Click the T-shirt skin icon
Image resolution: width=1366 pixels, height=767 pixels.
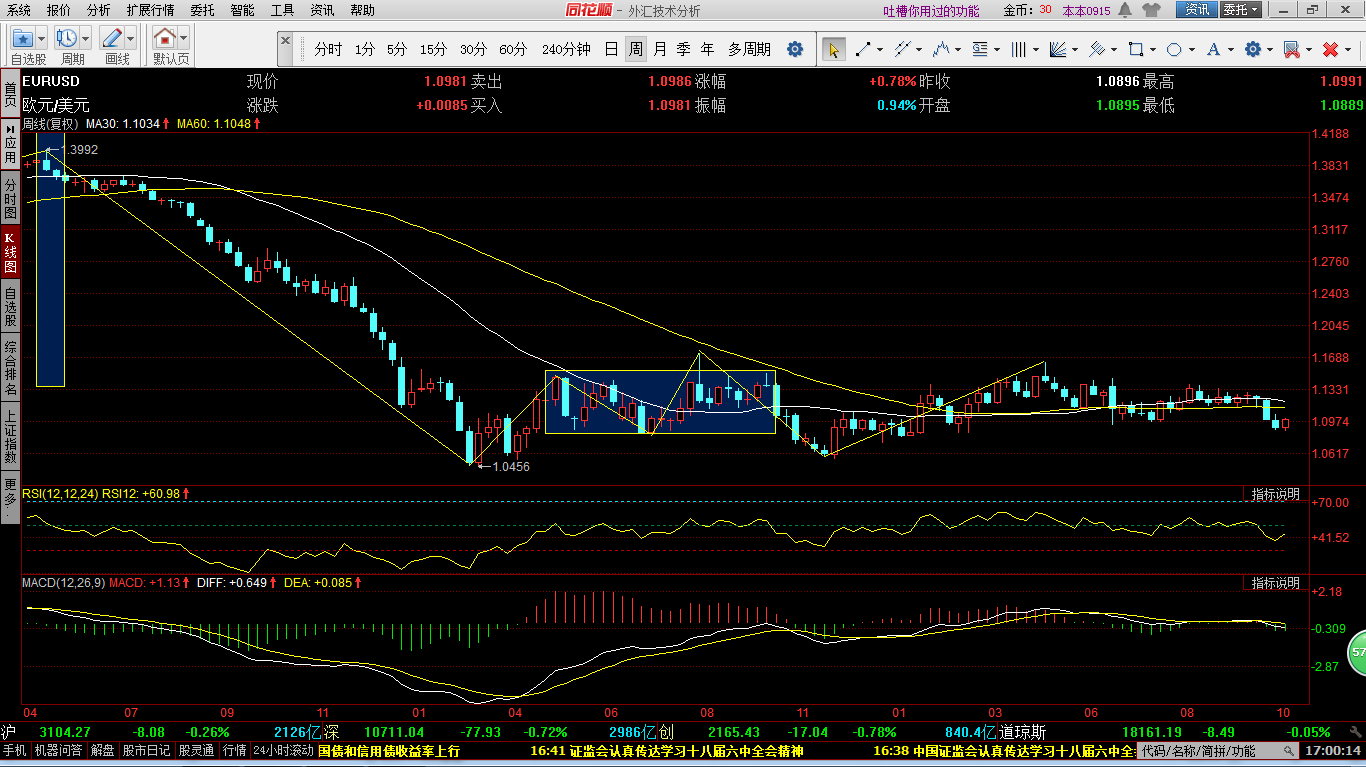click(1151, 10)
